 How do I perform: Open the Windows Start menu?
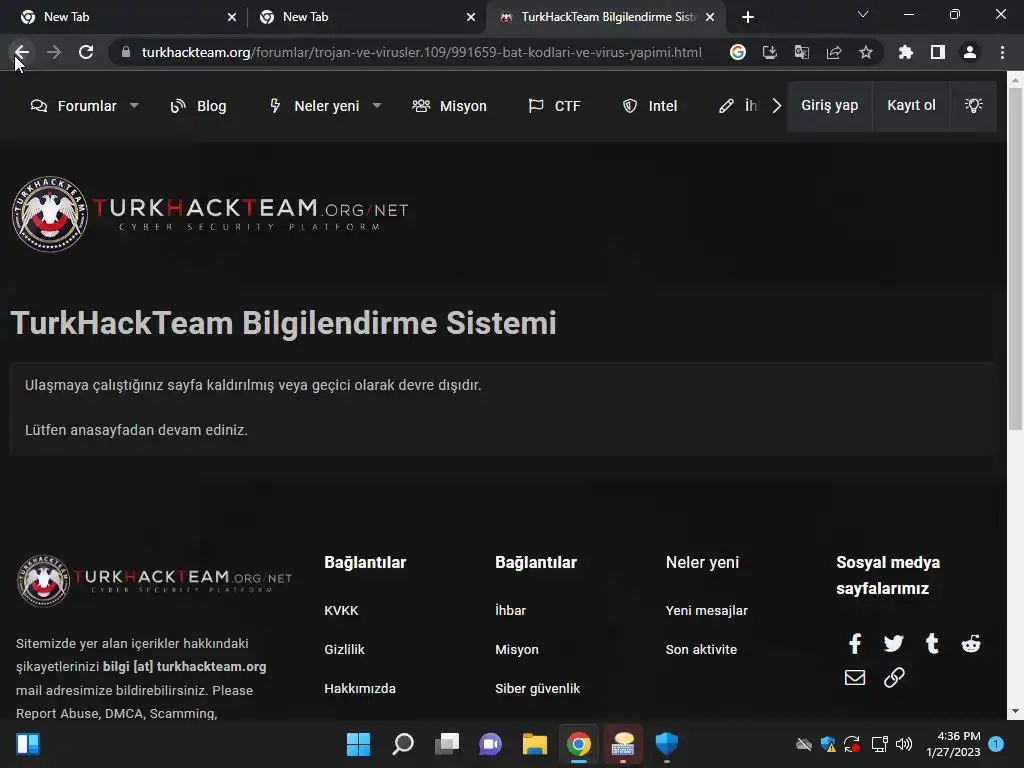click(x=358, y=744)
